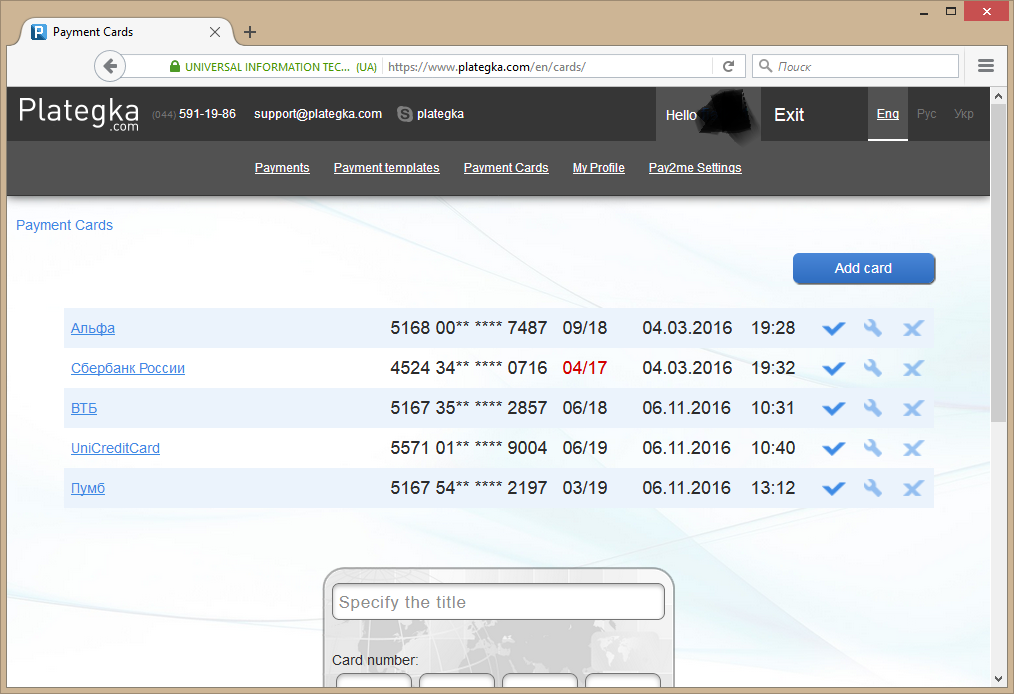Click the time 13:12 in Пумб row
The height and width of the screenshot is (694, 1014).
(773, 488)
